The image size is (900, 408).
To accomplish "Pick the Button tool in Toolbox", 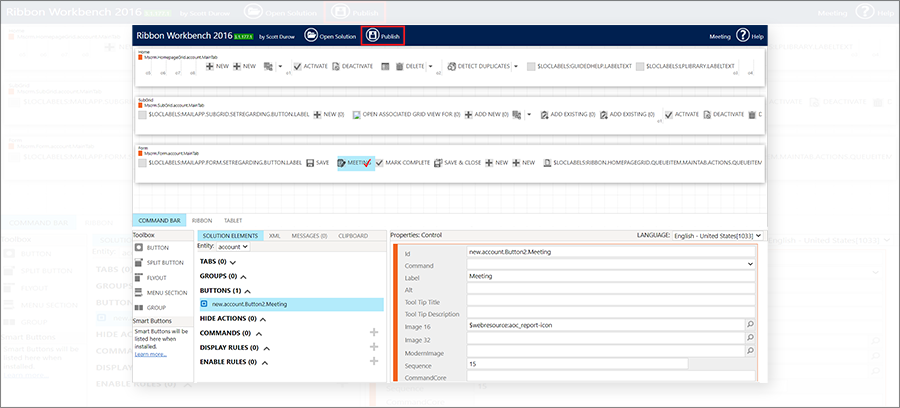I will tap(152, 248).
